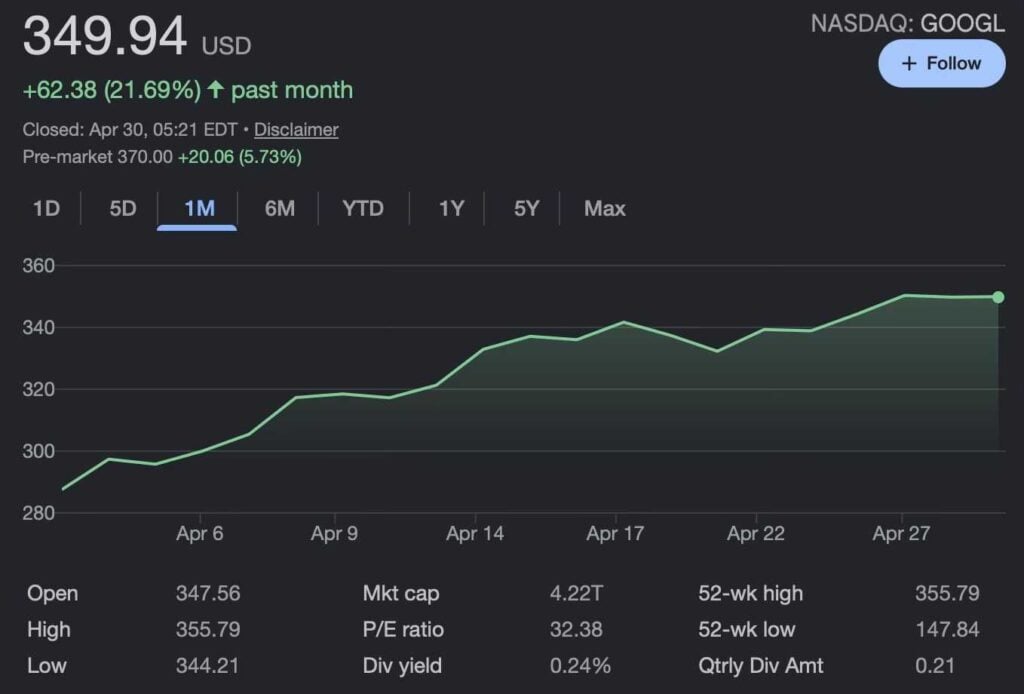
Task: Click the Mkt cap label
Action: [401, 594]
